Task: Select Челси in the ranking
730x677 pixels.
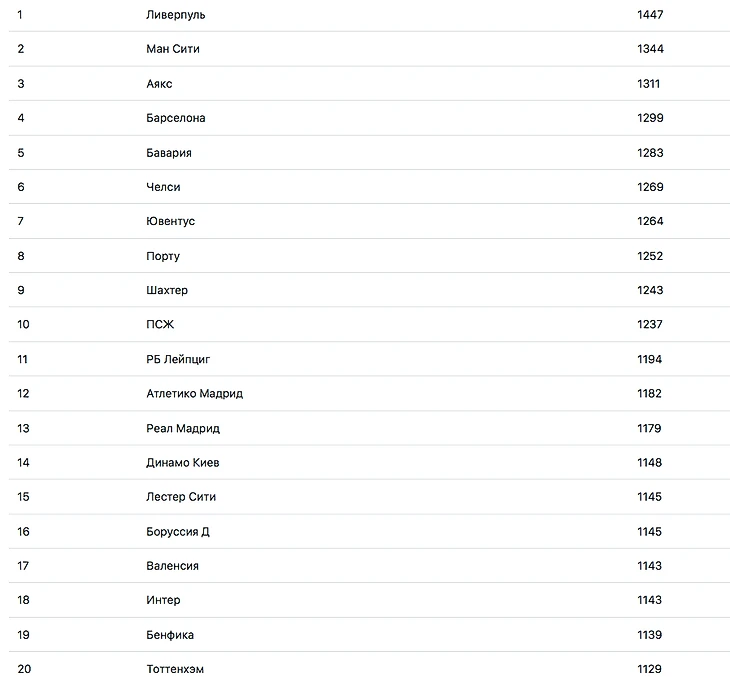Action: 163,187
